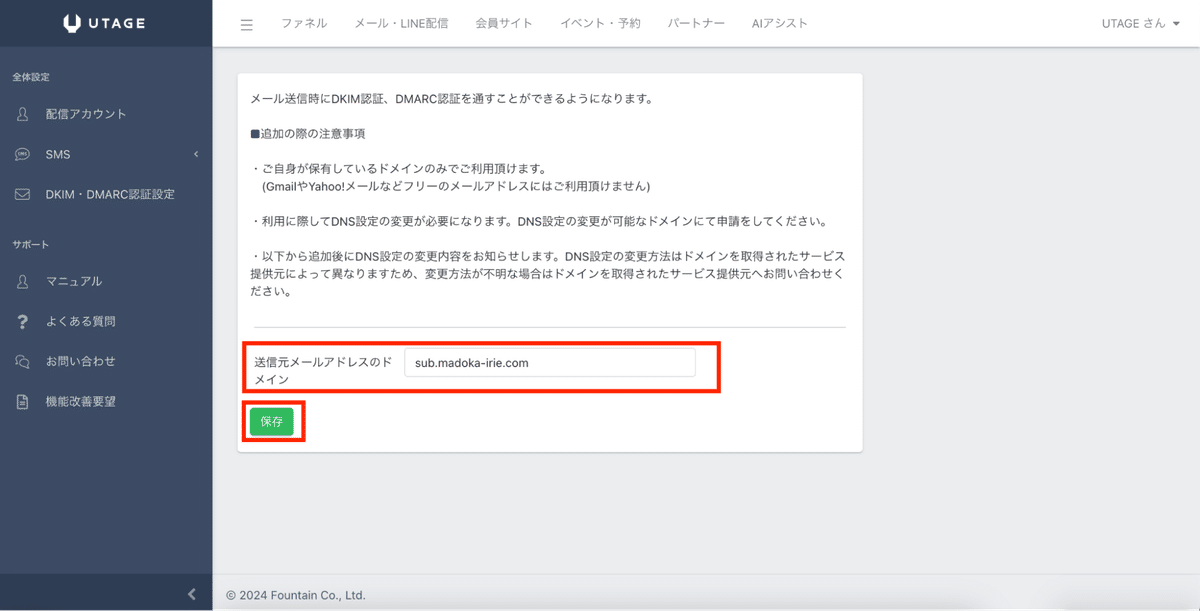Switch to the 会員サイト tab
Image resolution: width=1200 pixels, height=611 pixels.
pyautogui.click(x=504, y=23)
